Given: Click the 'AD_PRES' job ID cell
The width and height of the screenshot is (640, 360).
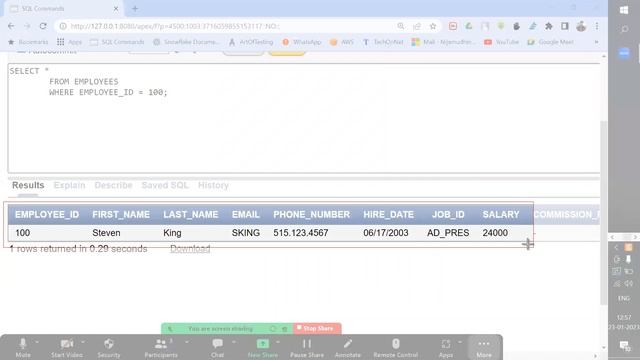Looking at the screenshot, I should click(448, 233).
